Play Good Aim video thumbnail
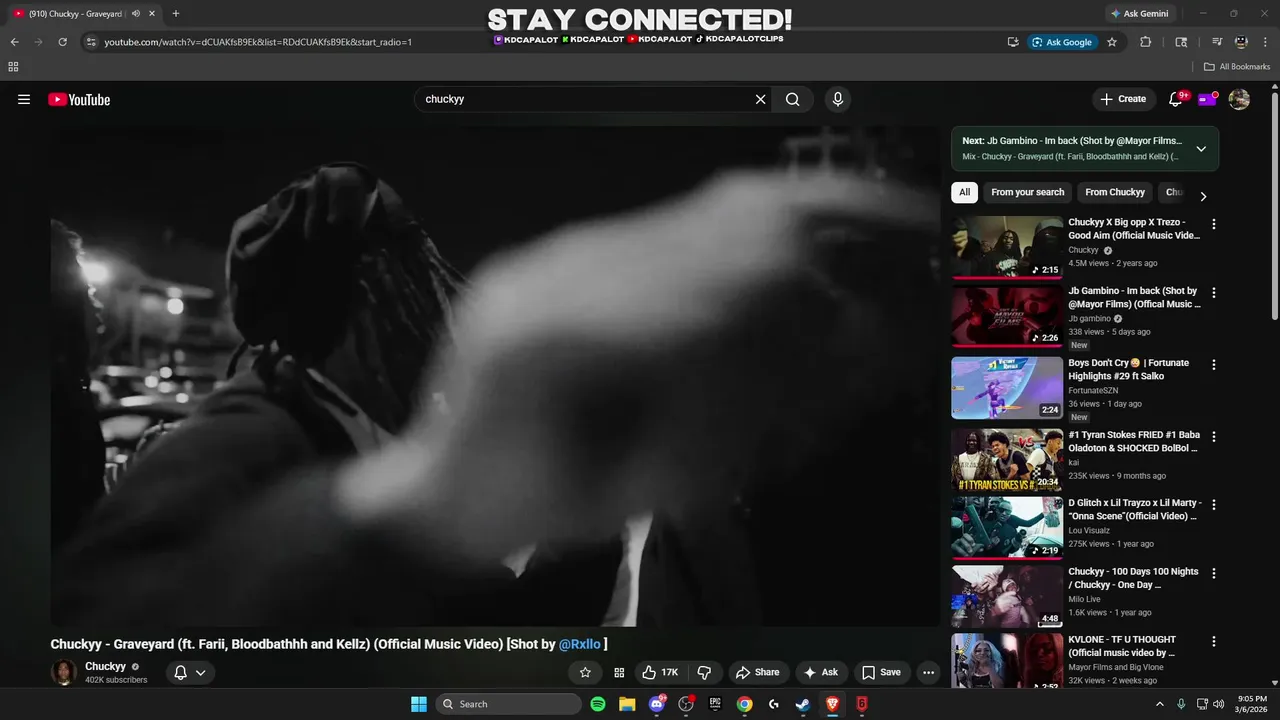This screenshot has height=720, width=1280. pos(1007,247)
